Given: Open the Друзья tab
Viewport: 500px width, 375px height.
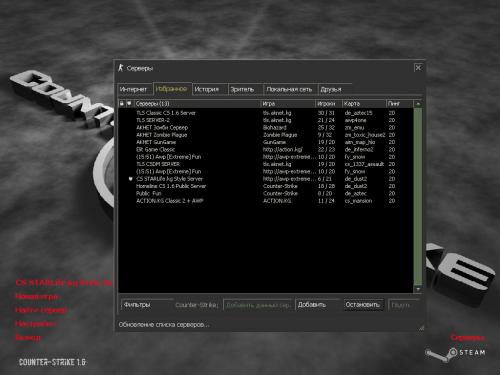Looking at the screenshot, I should (x=334, y=89).
